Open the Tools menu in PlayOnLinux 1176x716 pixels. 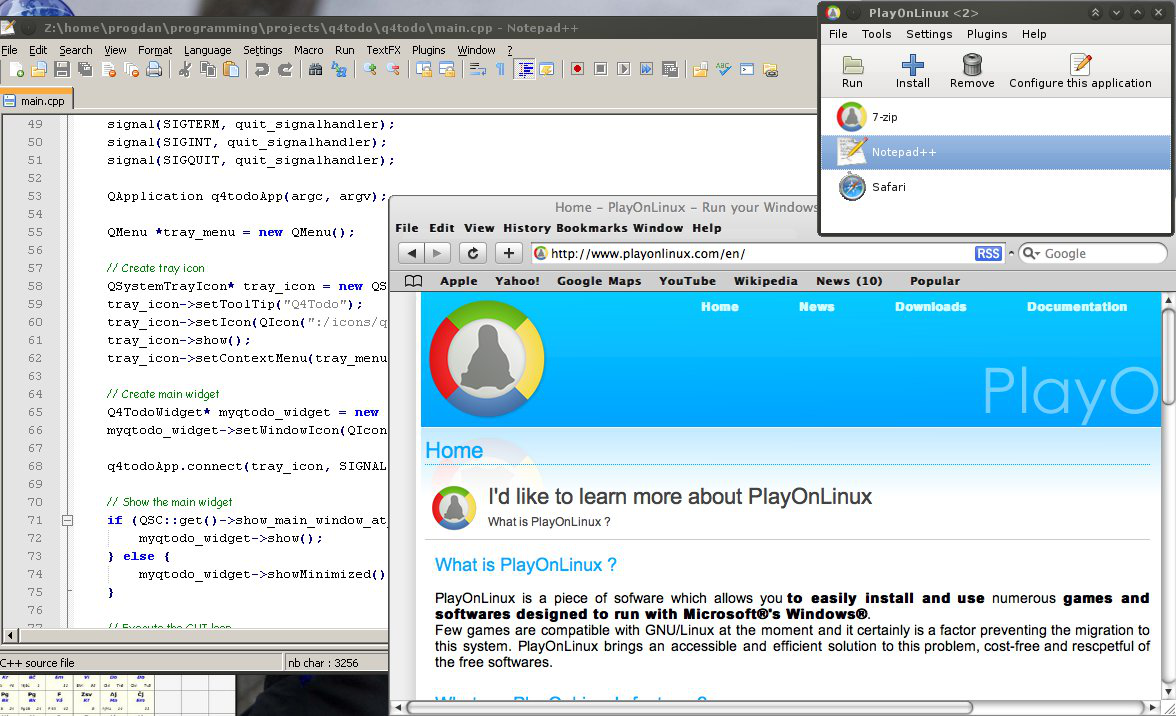click(876, 34)
